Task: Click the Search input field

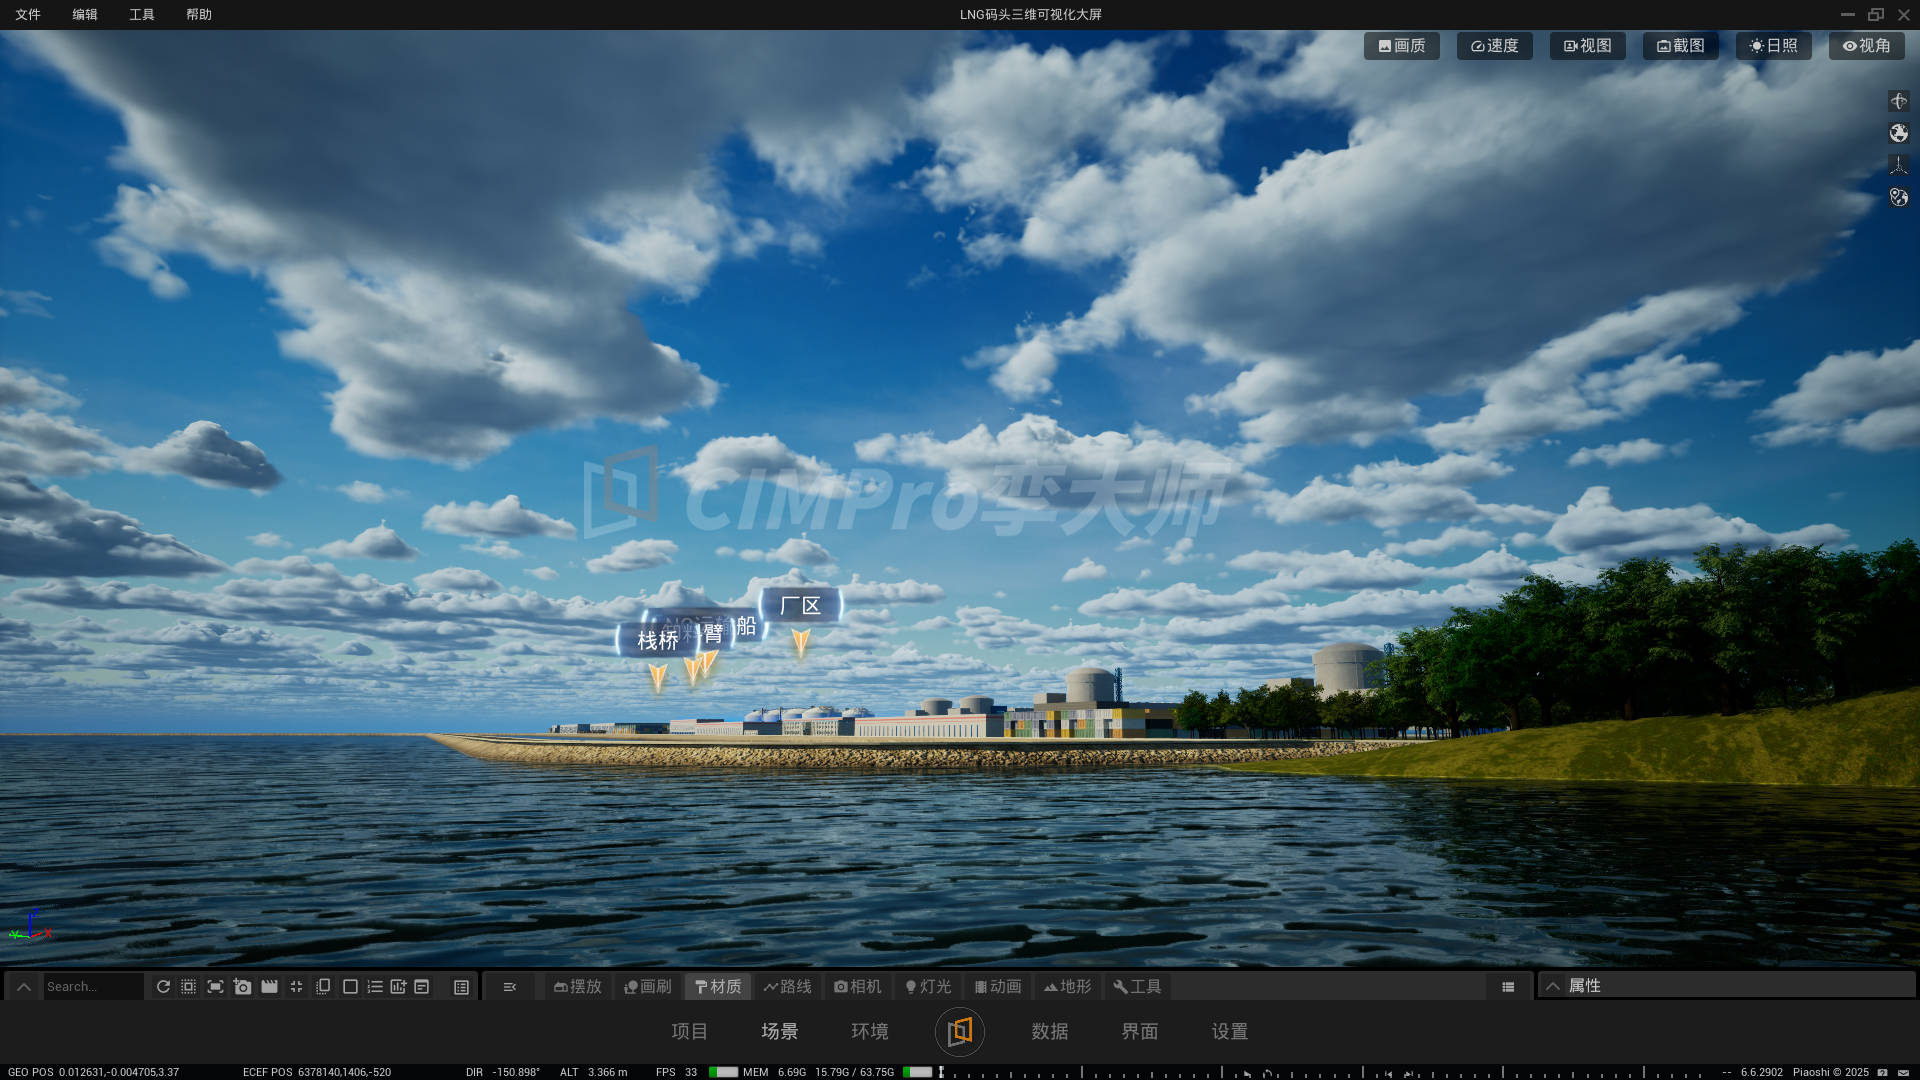Action: (93, 986)
